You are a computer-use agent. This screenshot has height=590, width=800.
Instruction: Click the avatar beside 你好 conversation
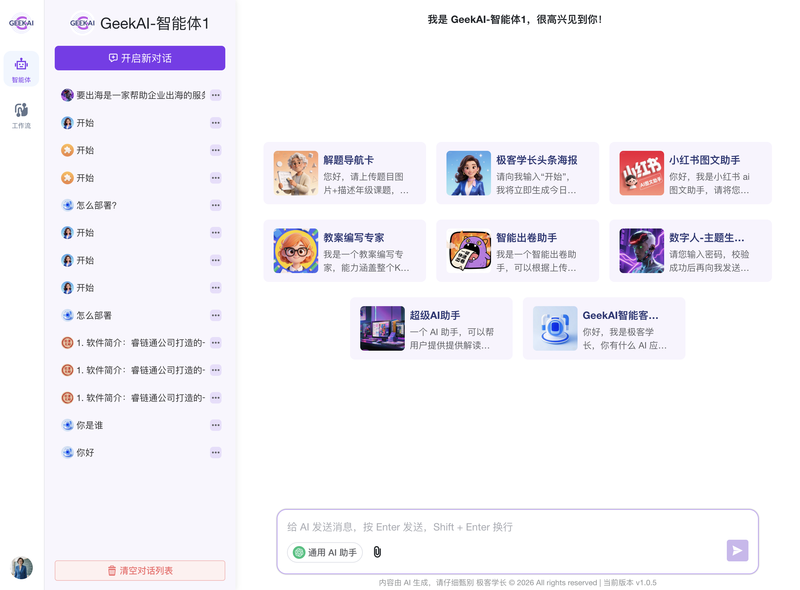67,453
